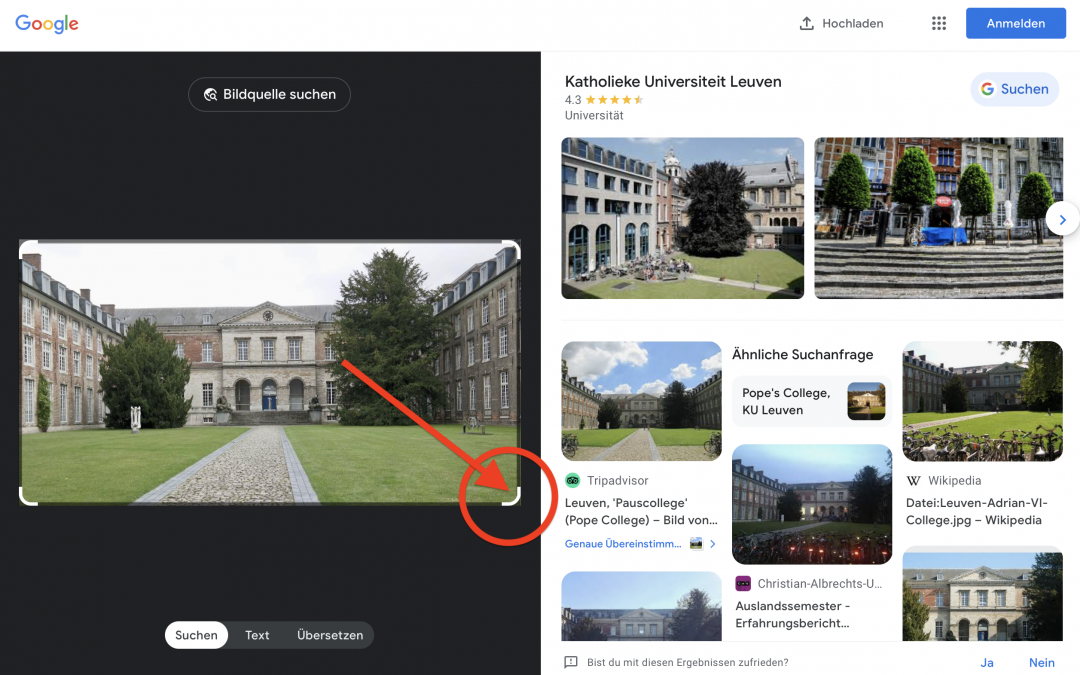Click Bildquelle suchen button
The image size is (1080, 675).
click(269, 94)
